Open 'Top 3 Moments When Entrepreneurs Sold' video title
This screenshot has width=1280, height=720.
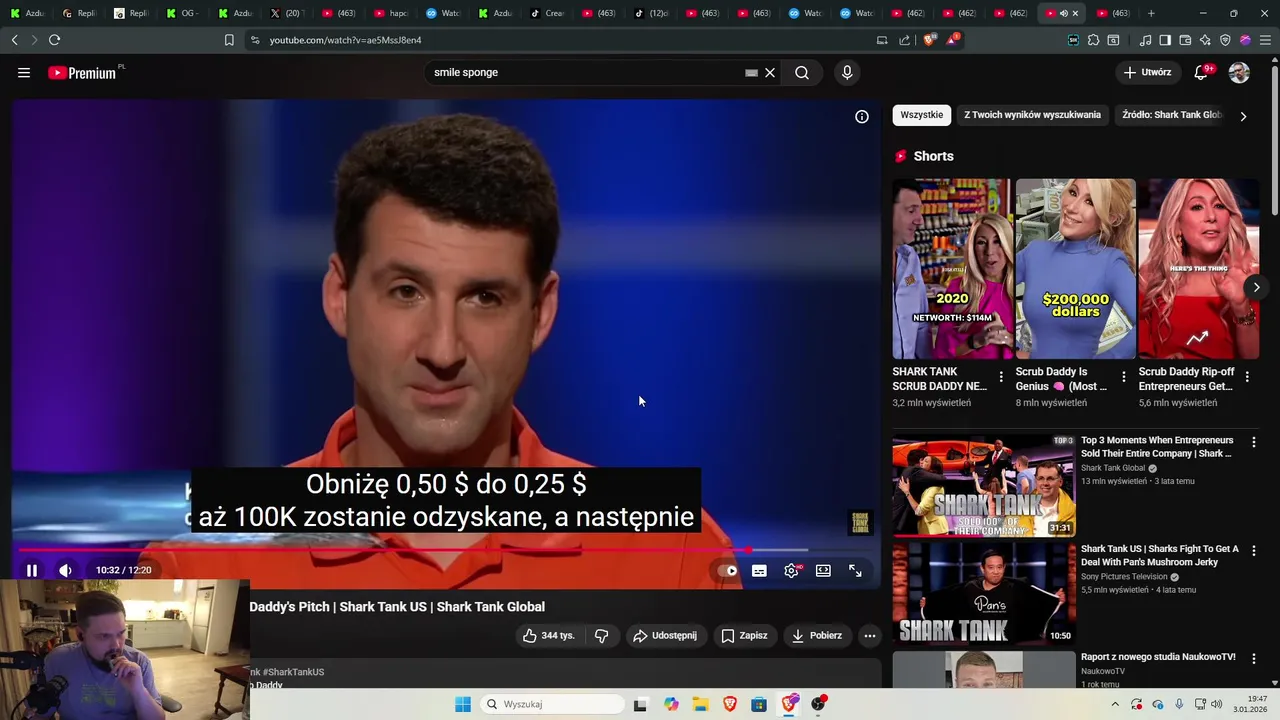coord(1157,447)
